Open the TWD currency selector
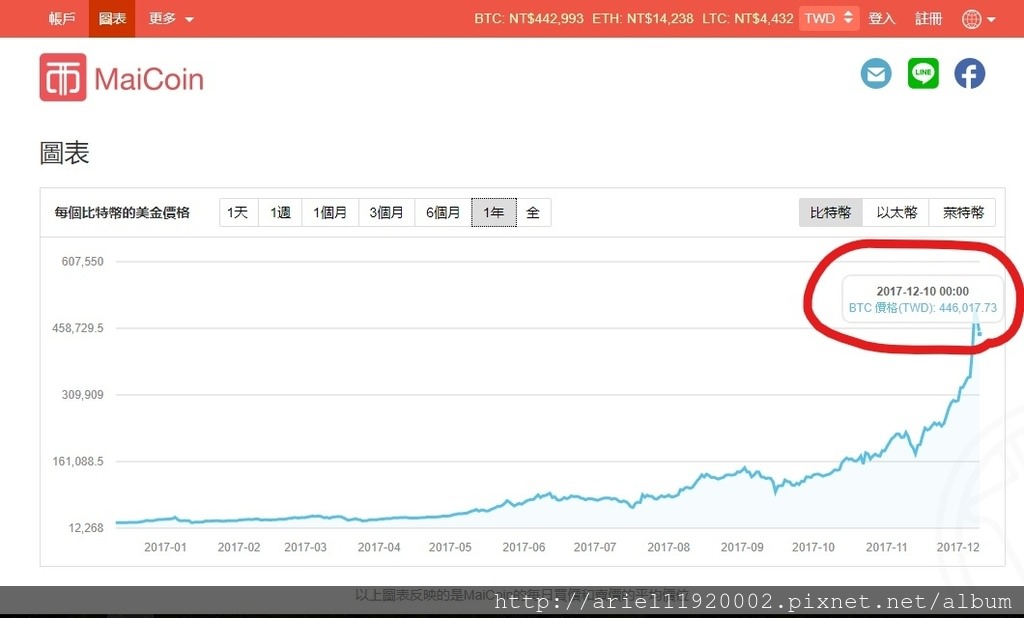 [829, 18]
